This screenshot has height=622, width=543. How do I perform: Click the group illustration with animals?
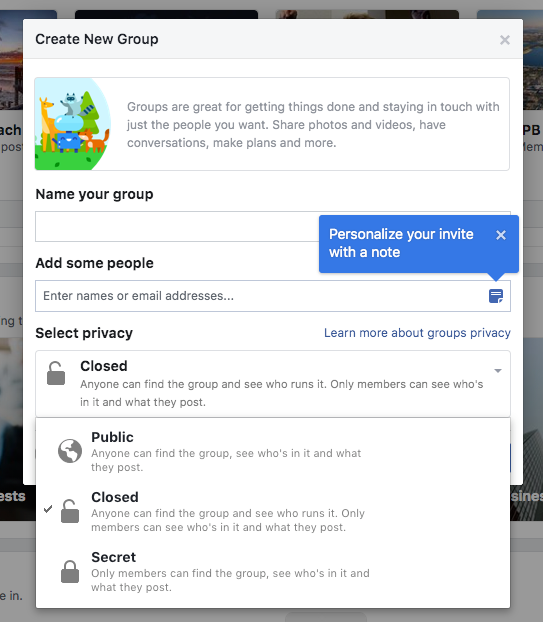click(x=73, y=124)
